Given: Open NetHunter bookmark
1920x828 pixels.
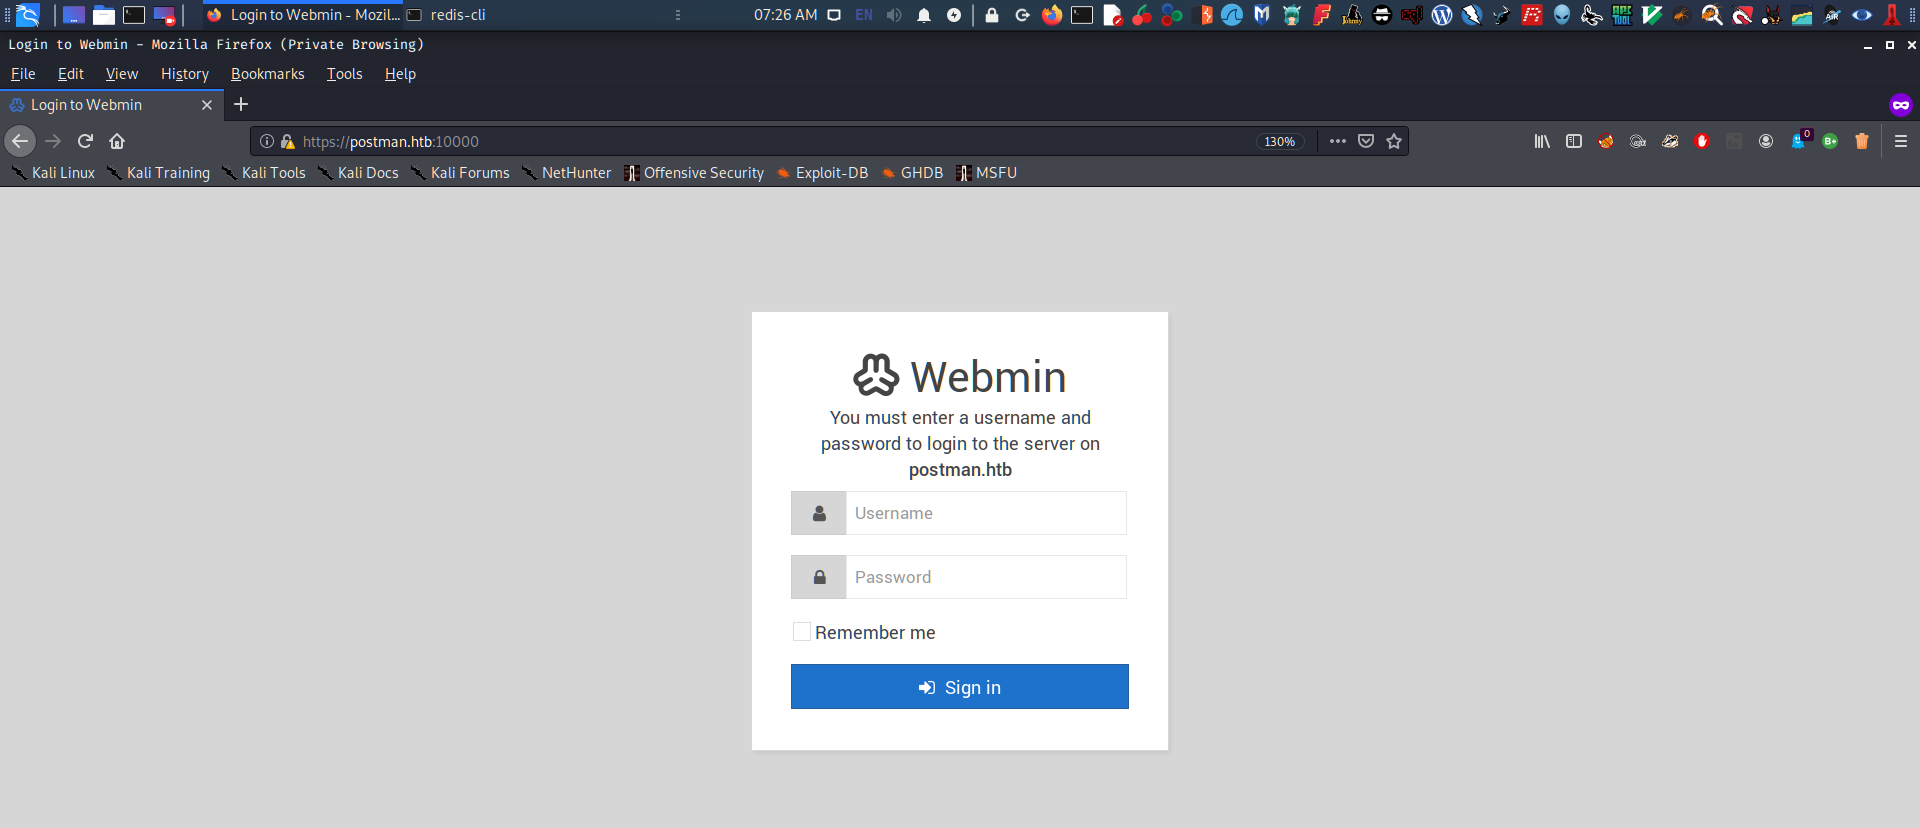Looking at the screenshot, I should pyautogui.click(x=566, y=173).
